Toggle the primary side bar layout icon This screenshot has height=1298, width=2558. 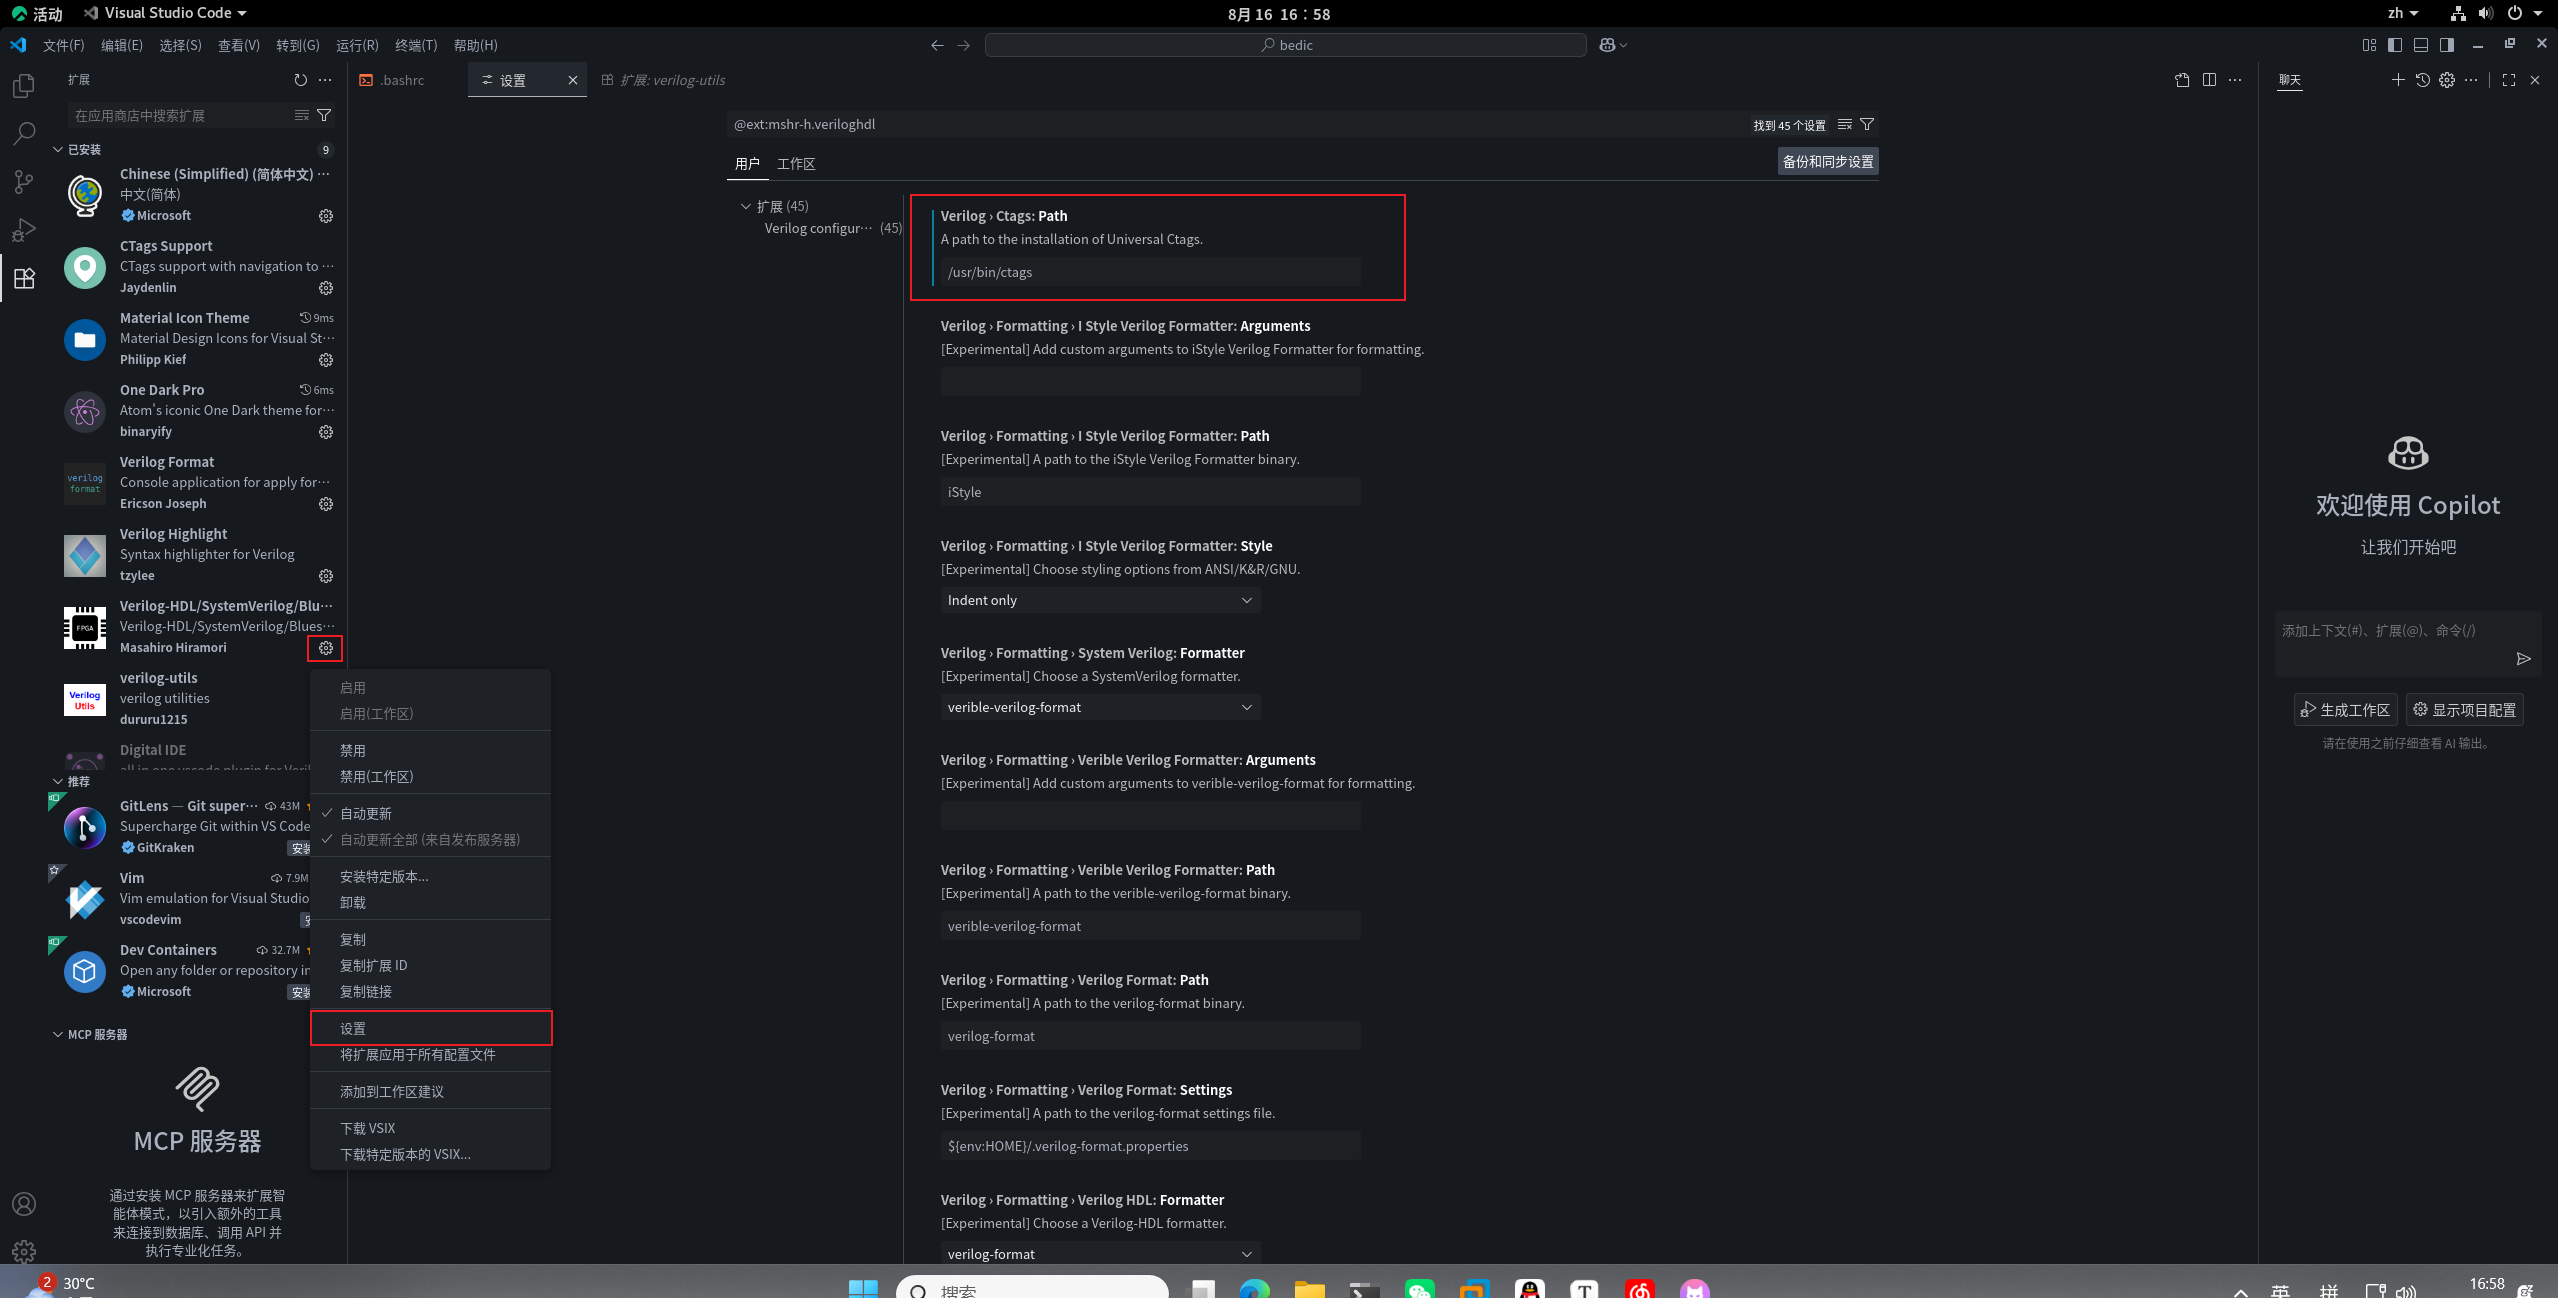coord(2394,45)
